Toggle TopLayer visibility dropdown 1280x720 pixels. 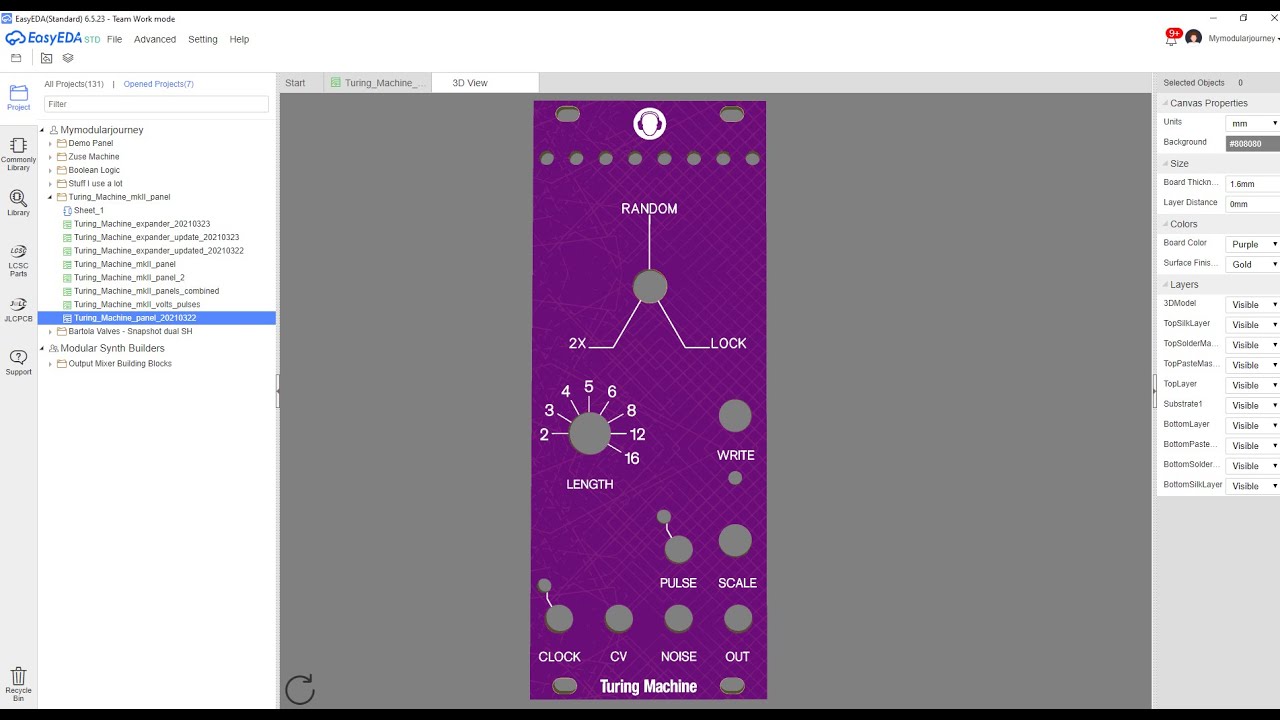1252,385
